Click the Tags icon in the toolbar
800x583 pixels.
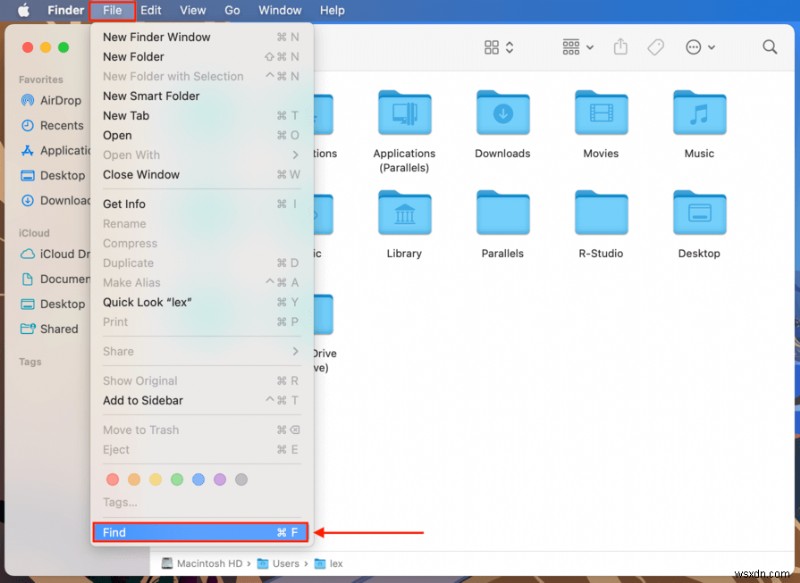tap(656, 46)
